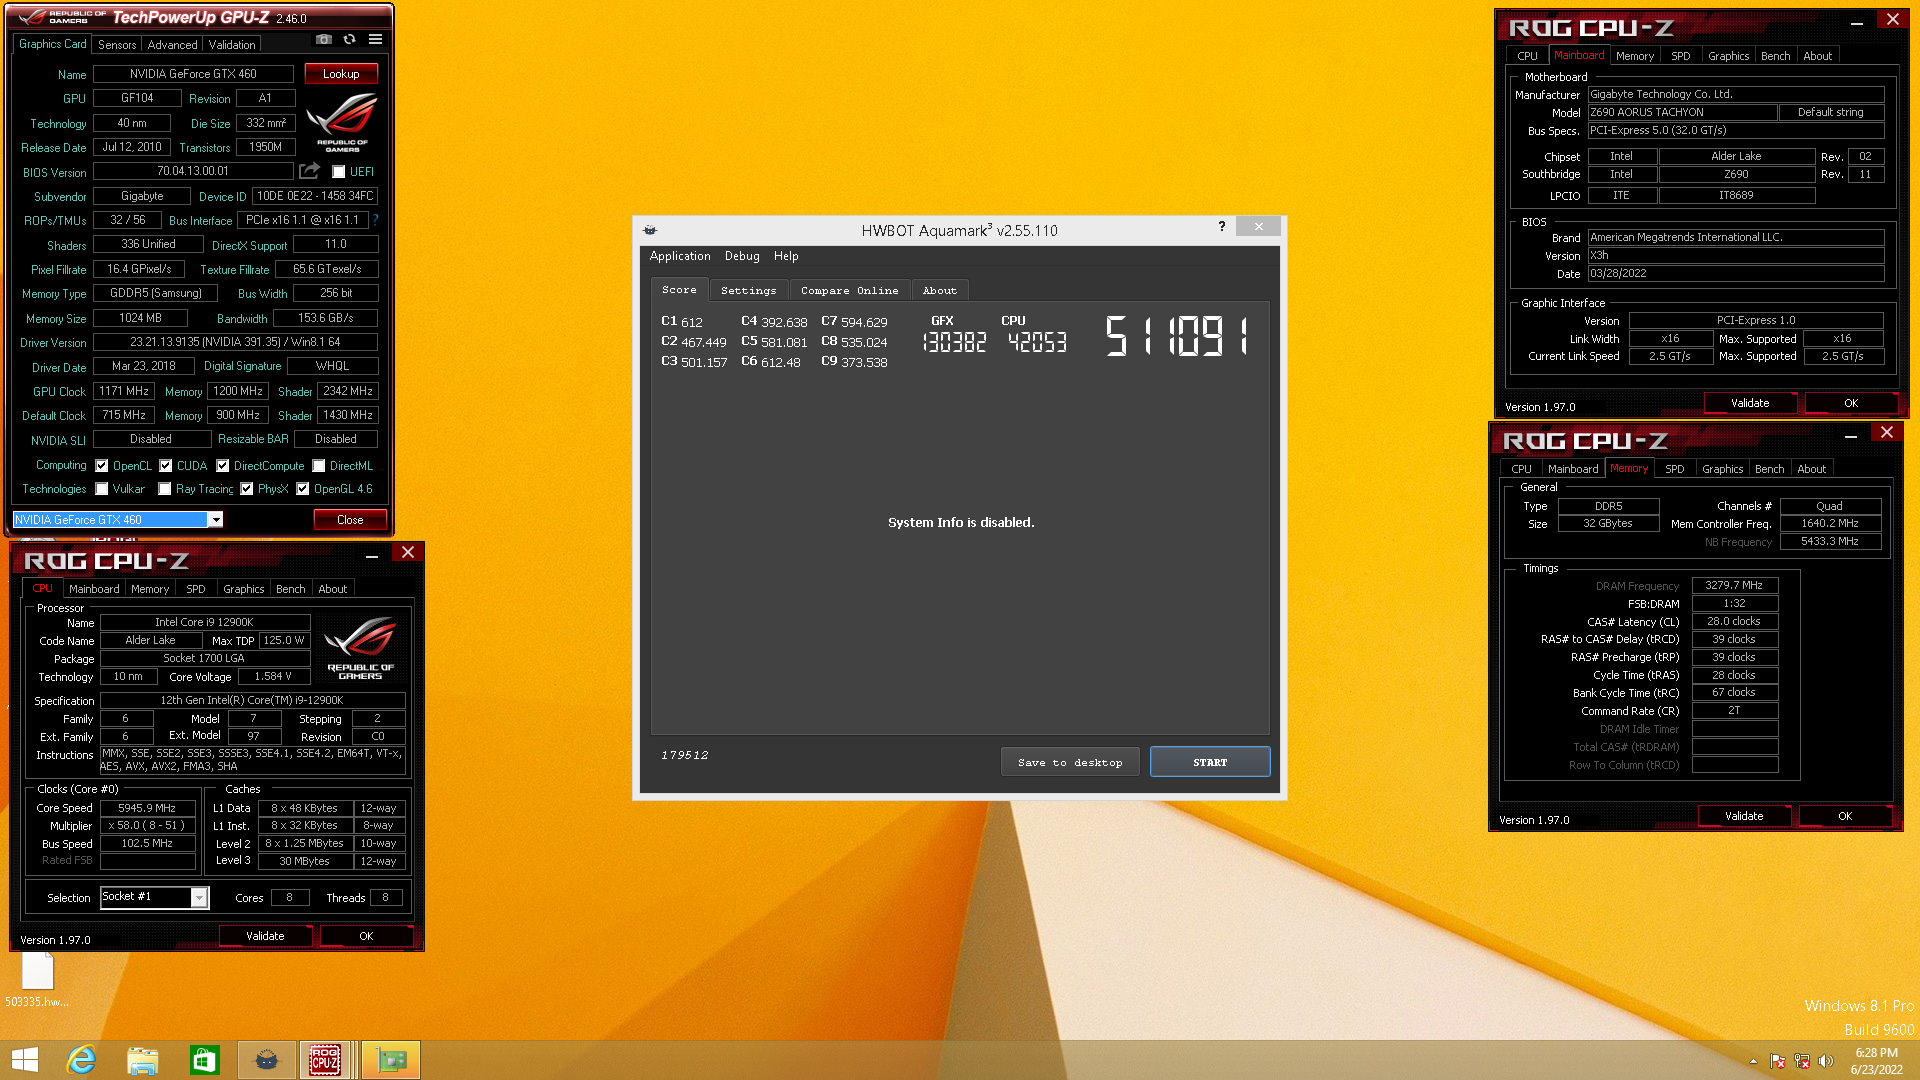Click Close button in GPU-Z
The height and width of the screenshot is (1080, 1920).
tap(350, 520)
